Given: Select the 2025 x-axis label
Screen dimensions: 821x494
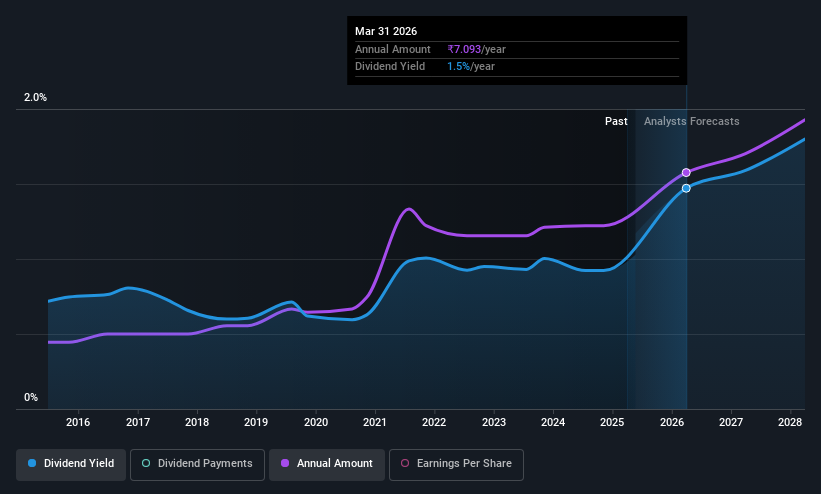Looking at the screenshot, I should click(612, 422).
